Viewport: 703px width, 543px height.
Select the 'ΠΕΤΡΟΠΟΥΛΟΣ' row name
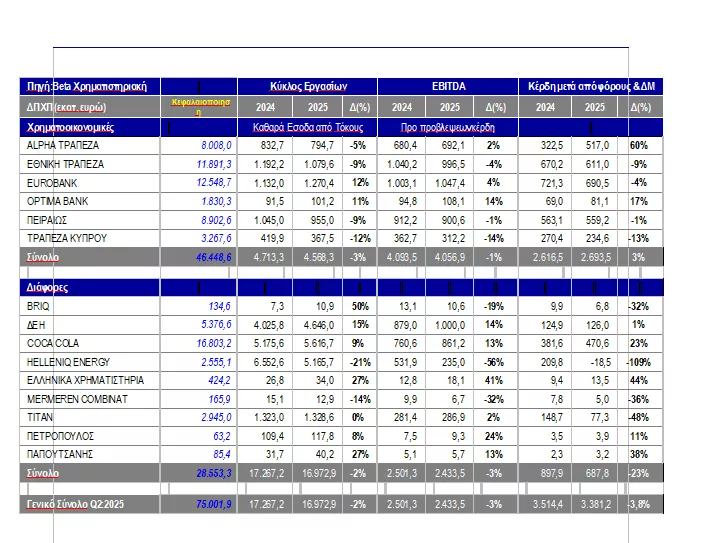click(x=60, y=436)
